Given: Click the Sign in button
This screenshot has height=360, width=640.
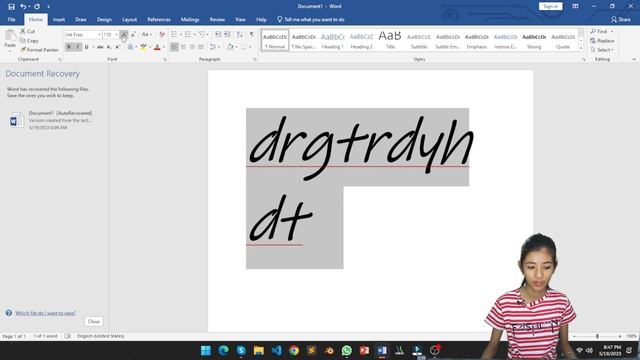Looking at the screenshot, I should click(550, 6).
